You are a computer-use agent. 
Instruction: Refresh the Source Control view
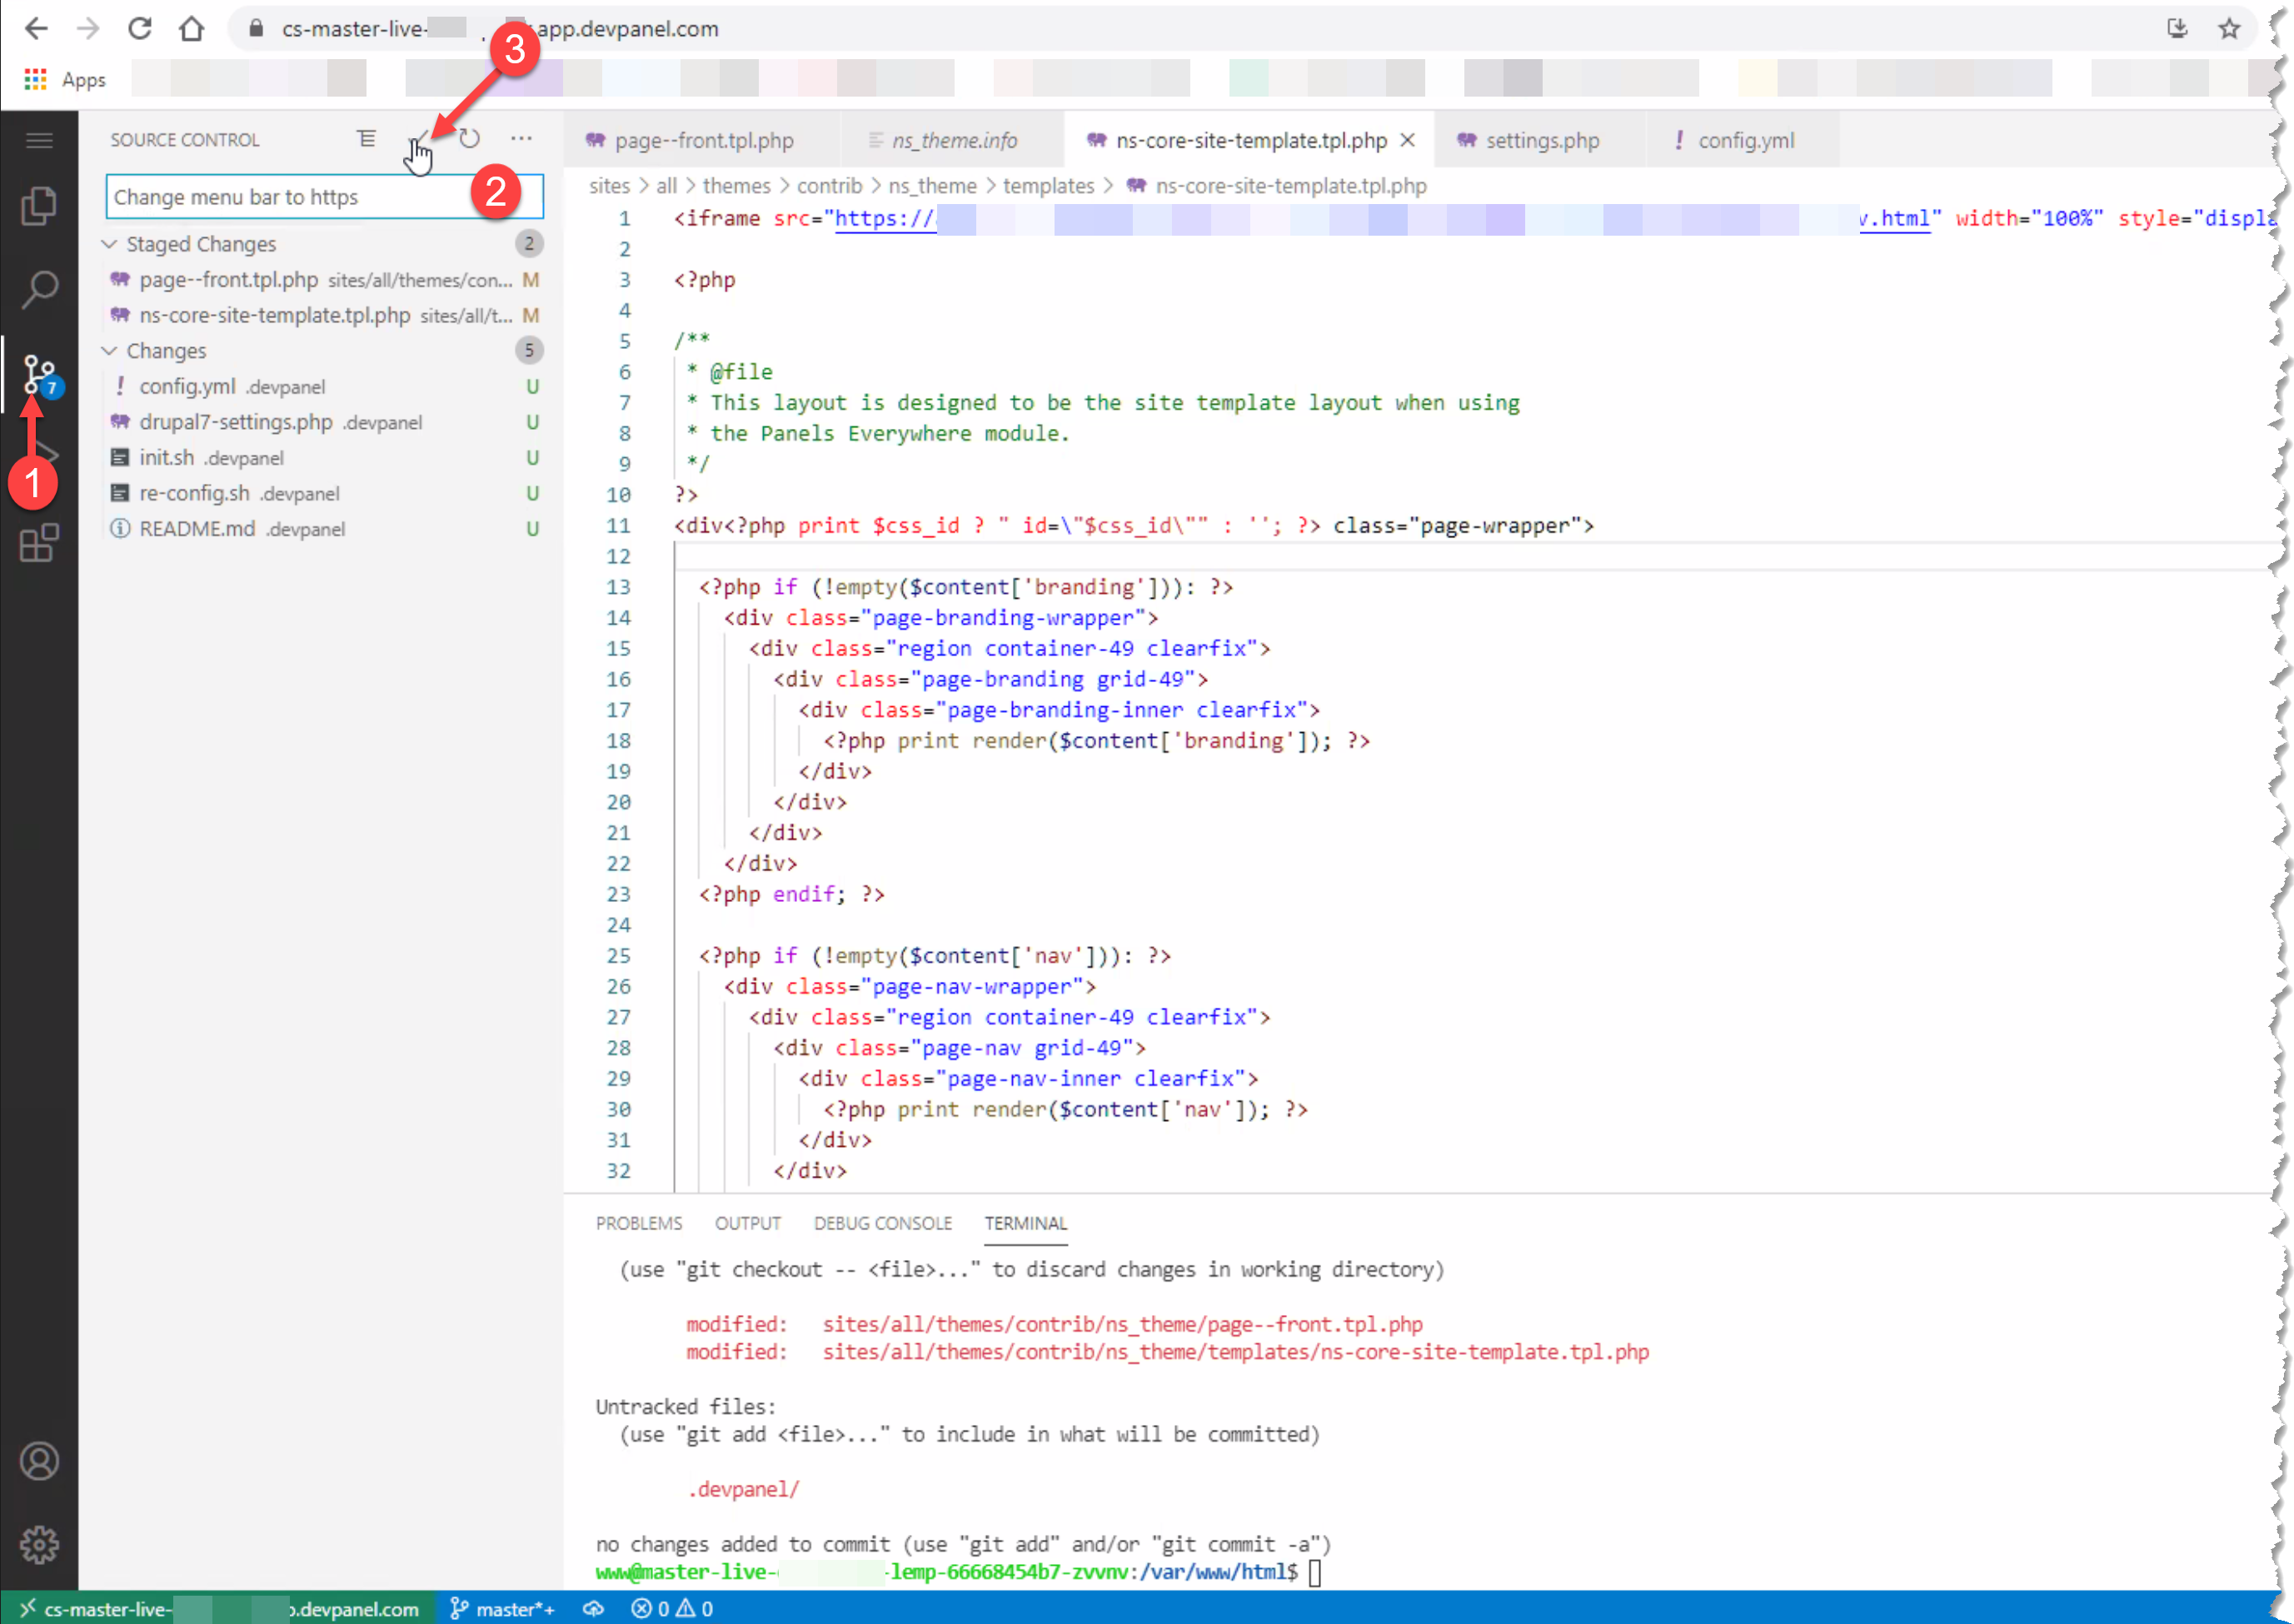[x=469, y=139]
